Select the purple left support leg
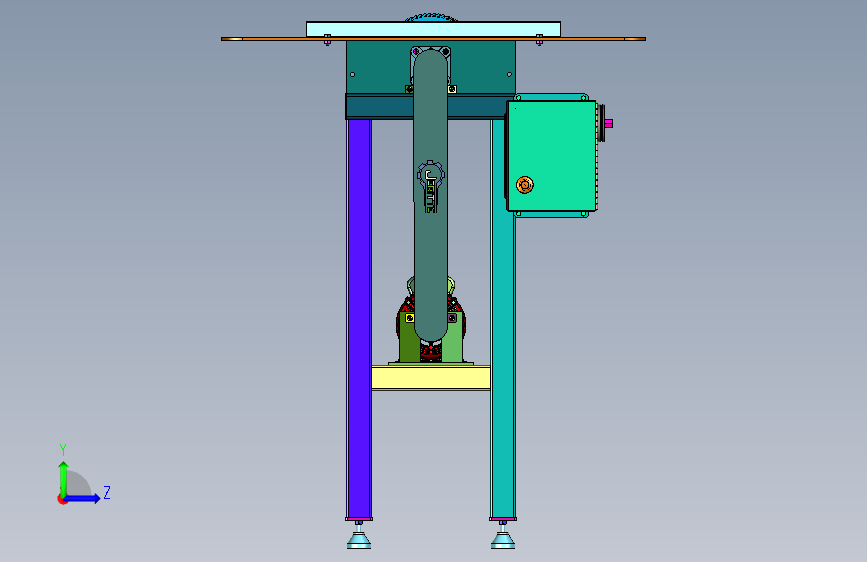This screenshot has height=562, width=867. point(359,318)
